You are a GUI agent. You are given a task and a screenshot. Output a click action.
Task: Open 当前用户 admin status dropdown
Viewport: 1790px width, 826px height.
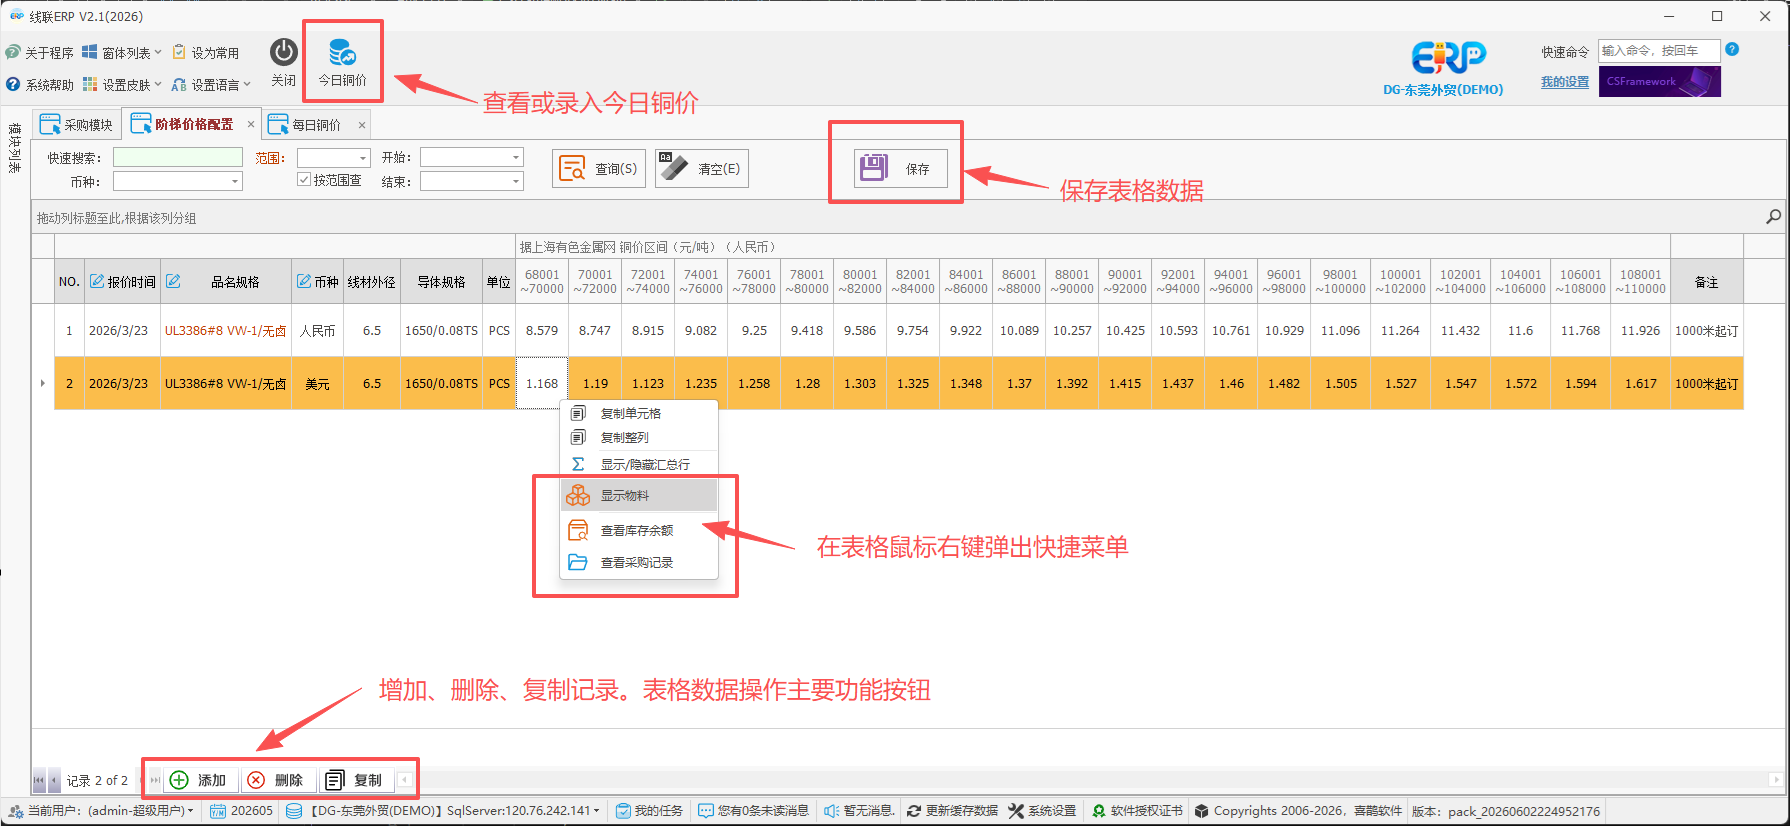click(x=100, y=811)
